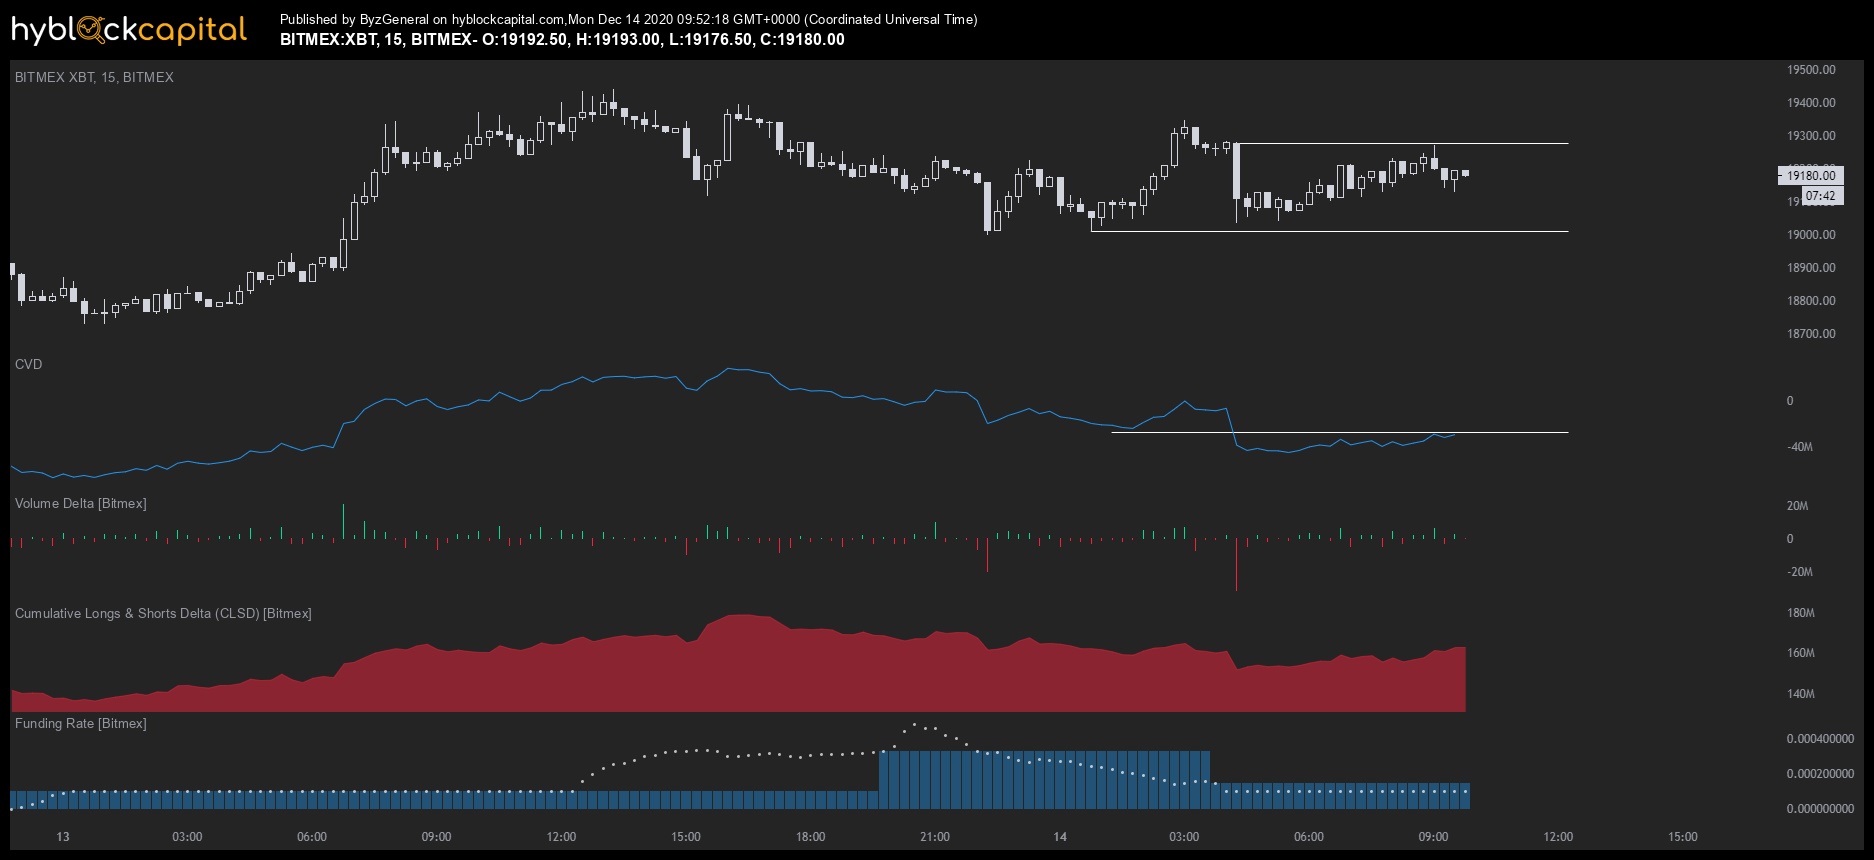
Task: Click the 07:42 candle countdown timer
Action: click(1822, 196)
